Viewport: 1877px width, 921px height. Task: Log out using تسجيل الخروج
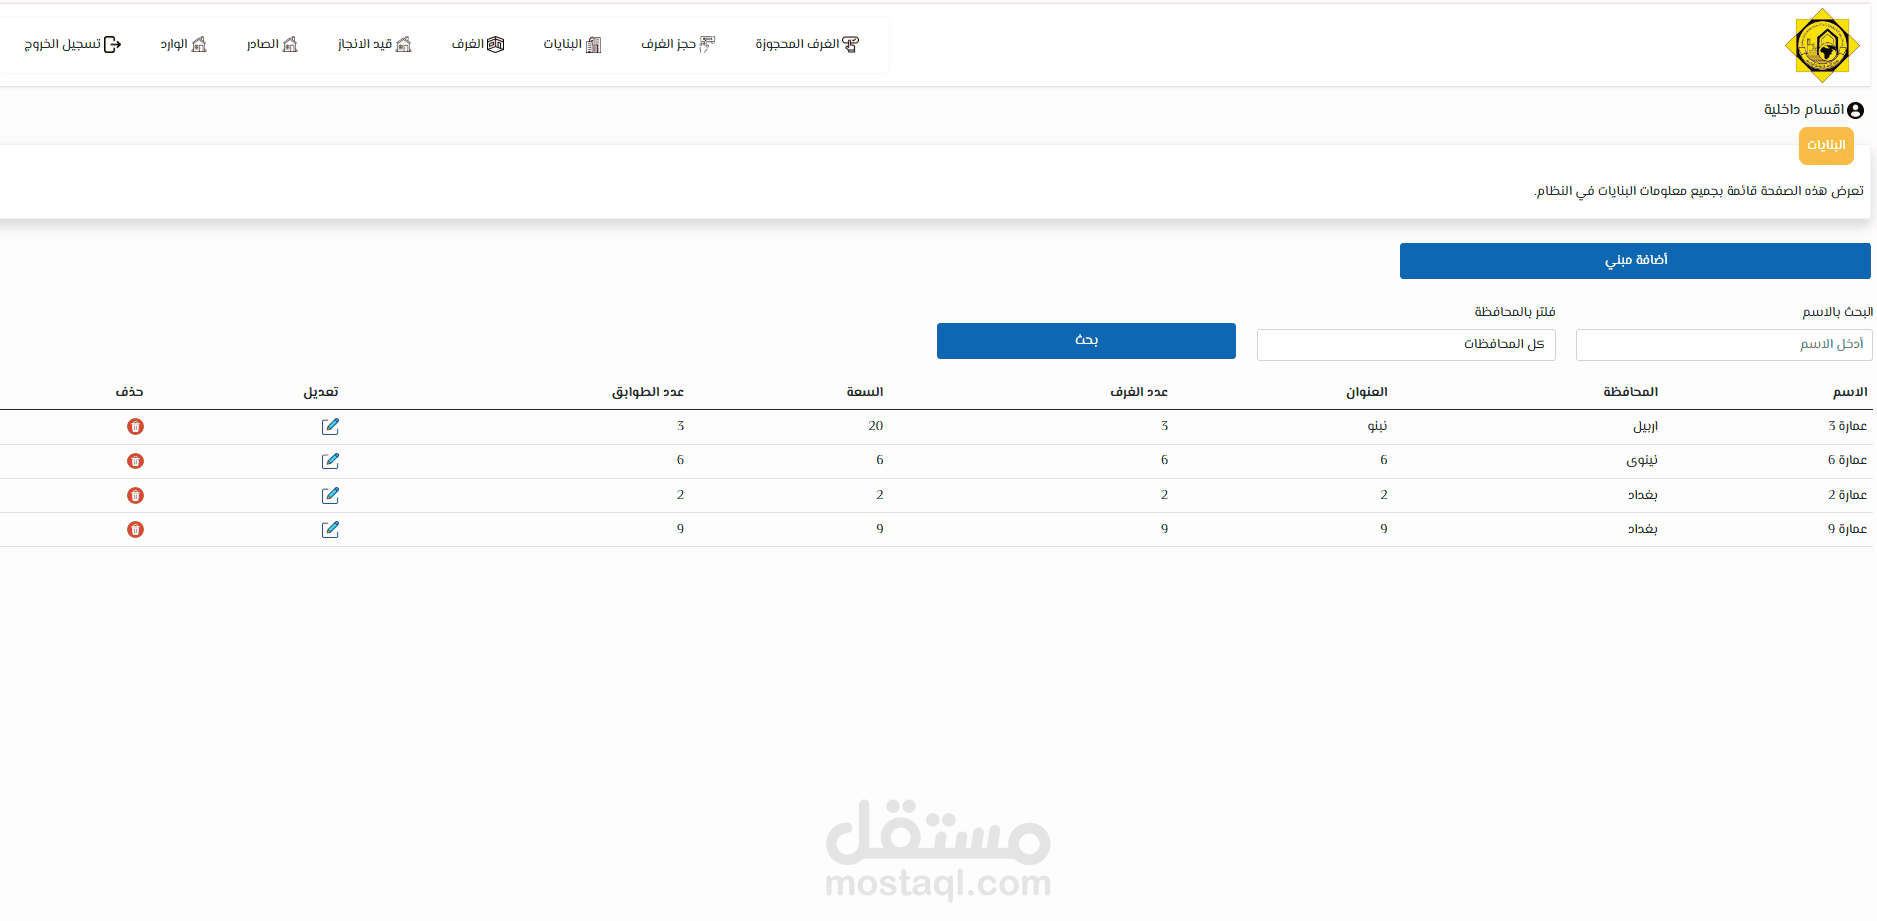click(73, 44)
